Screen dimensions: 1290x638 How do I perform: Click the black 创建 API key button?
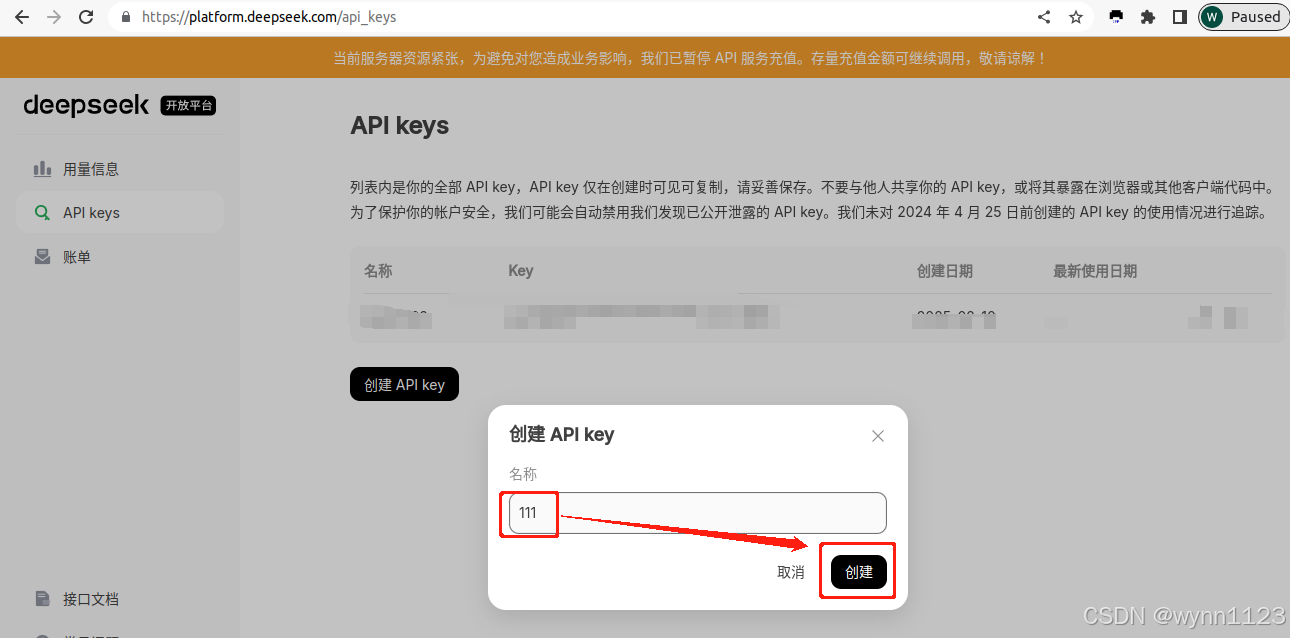404,384
